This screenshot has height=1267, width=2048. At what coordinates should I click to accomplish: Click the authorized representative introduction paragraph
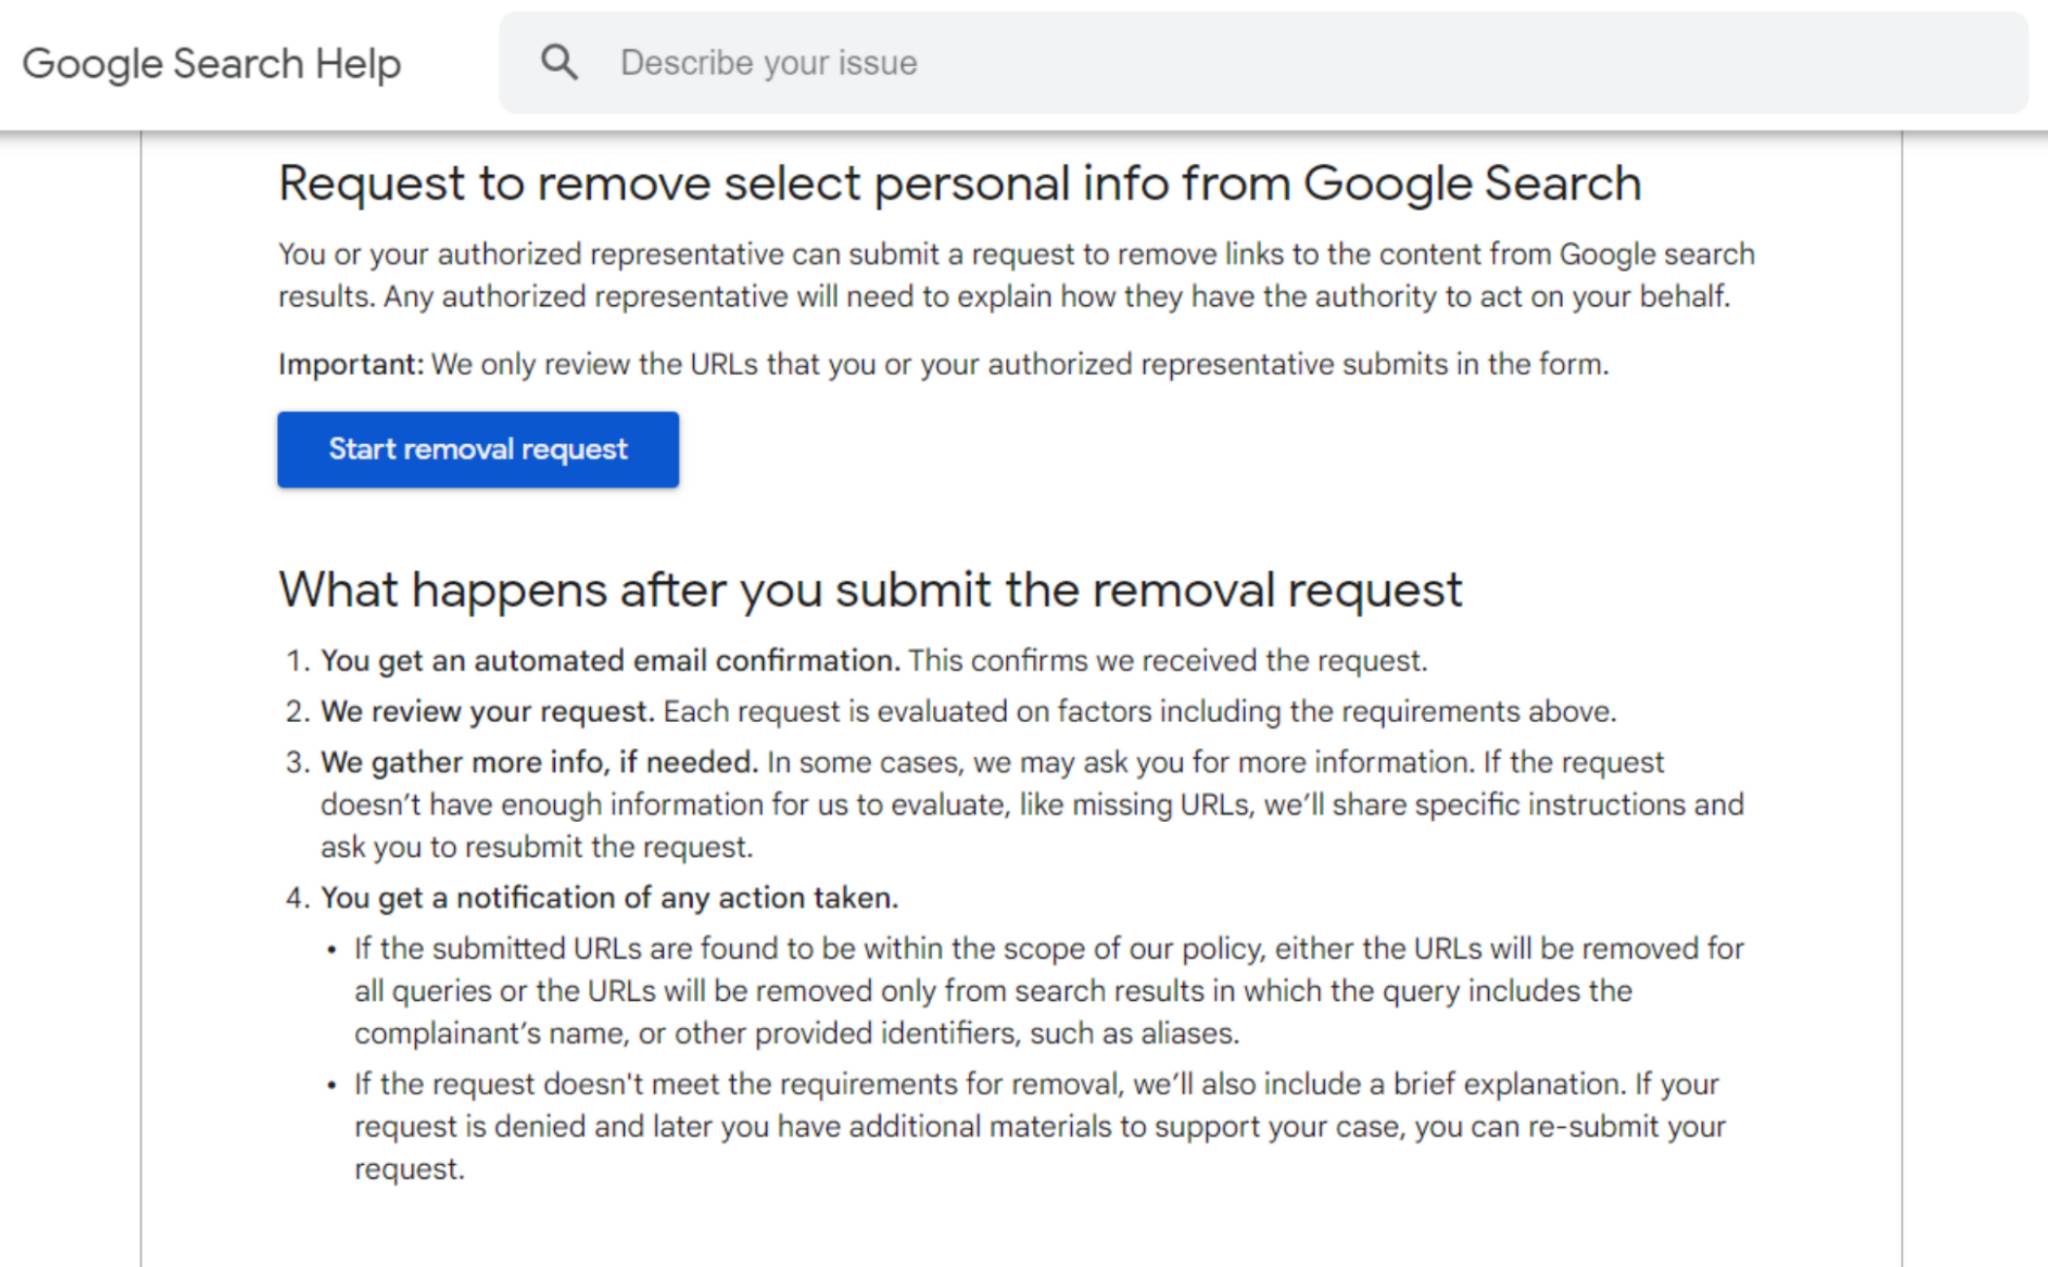coord(1015,274)
